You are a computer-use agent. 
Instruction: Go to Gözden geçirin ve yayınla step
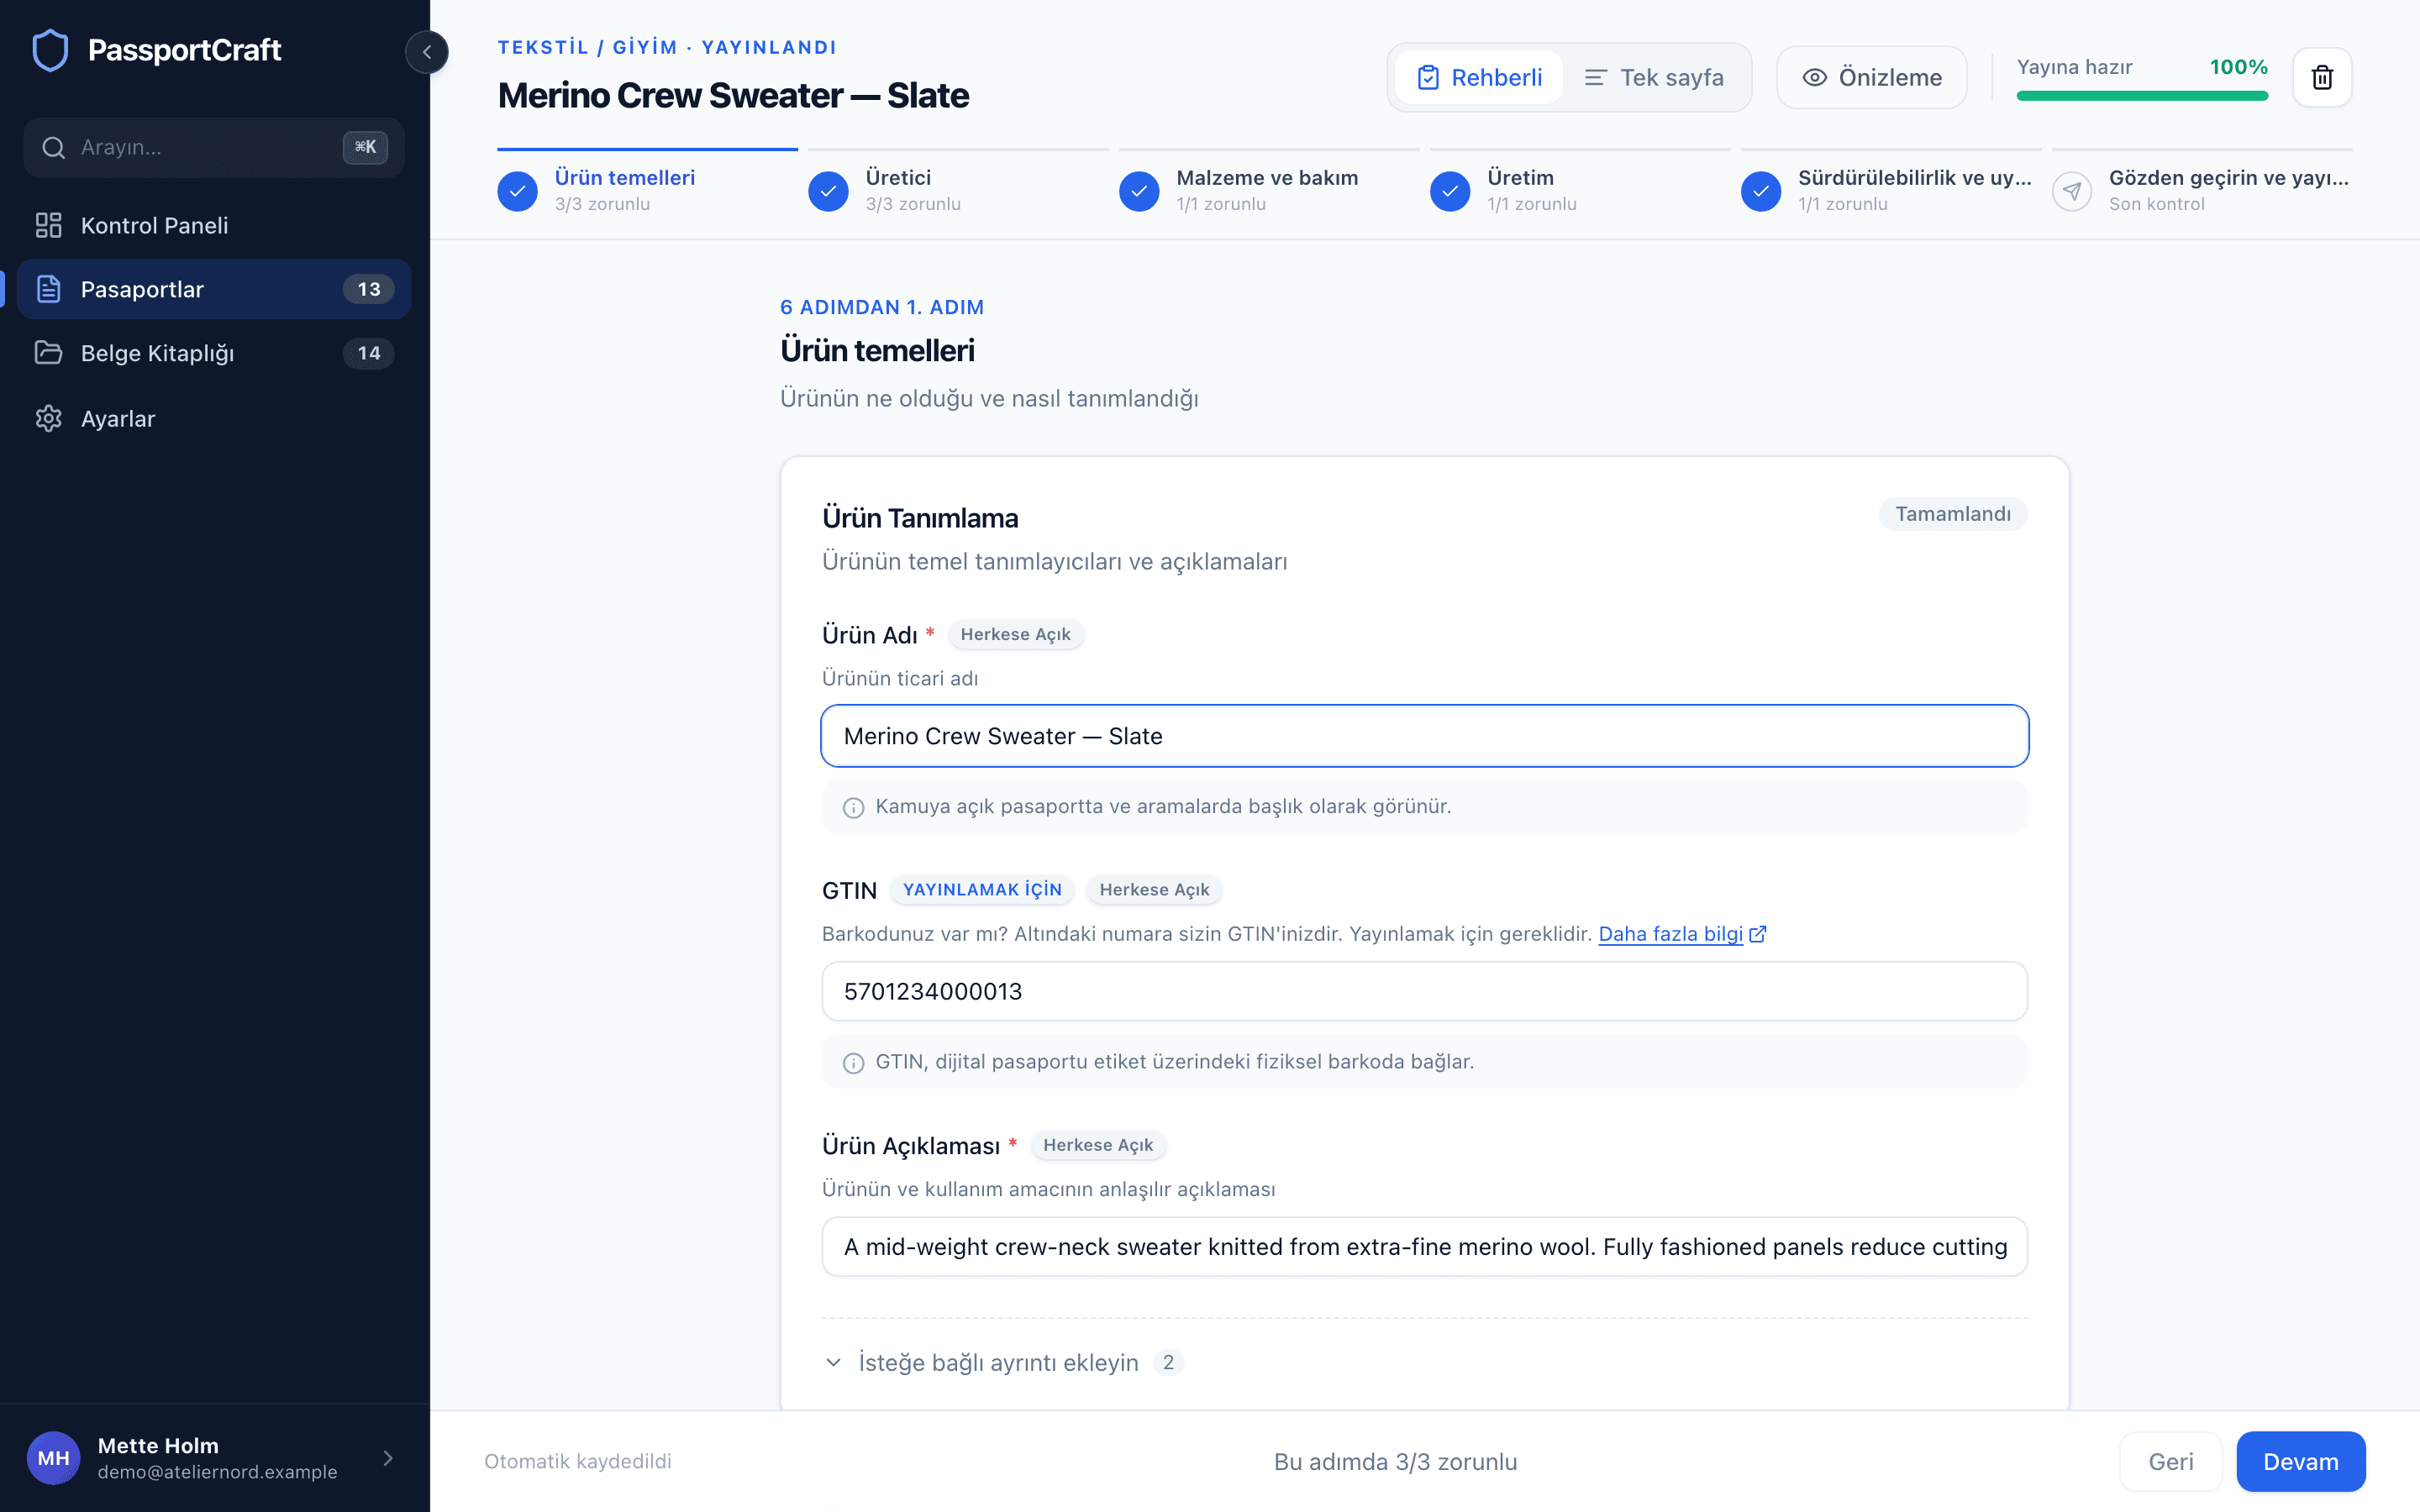pos(2202,189)
